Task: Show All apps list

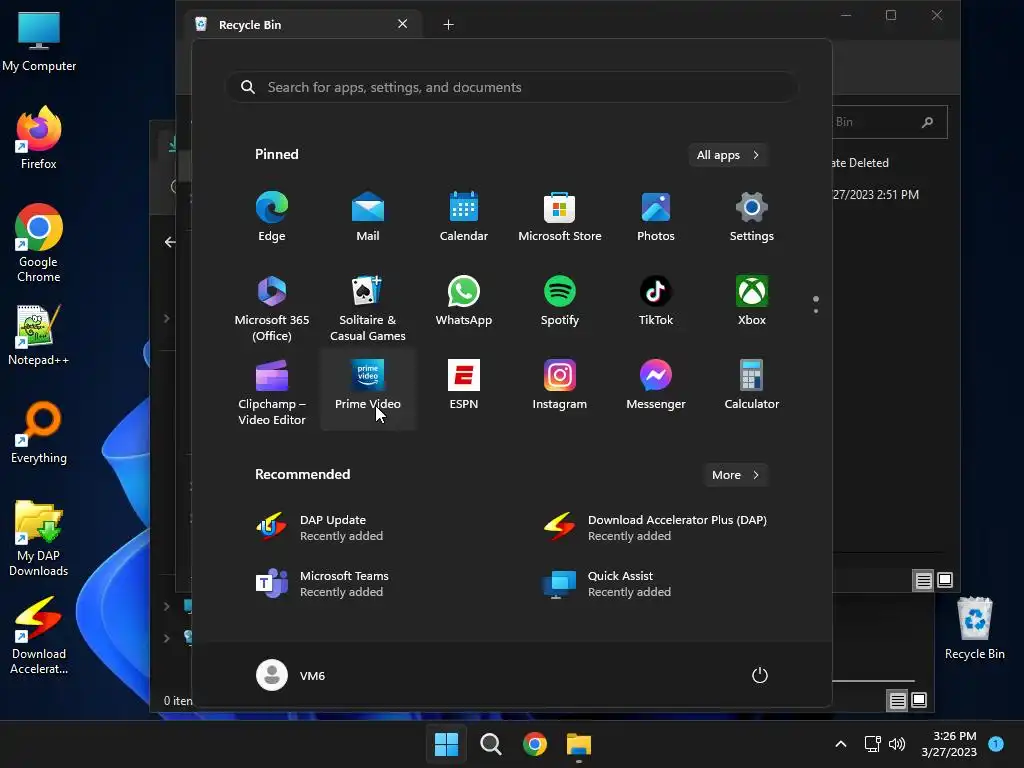Action: coord(728,155)
